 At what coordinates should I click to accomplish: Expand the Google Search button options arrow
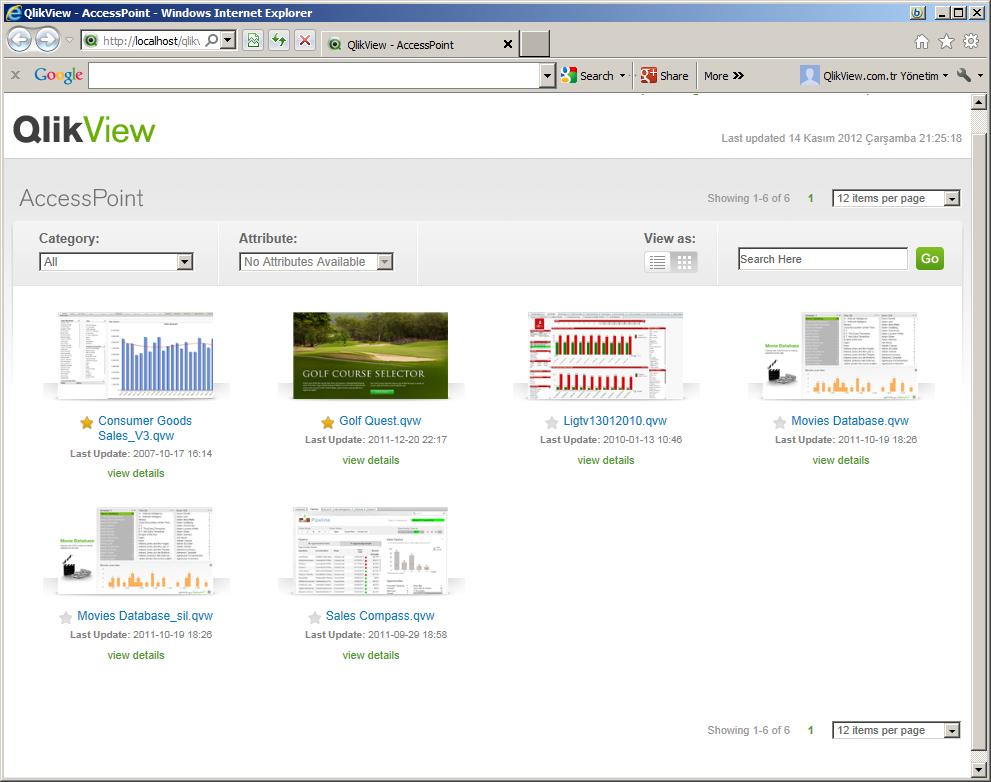[622, 76]
